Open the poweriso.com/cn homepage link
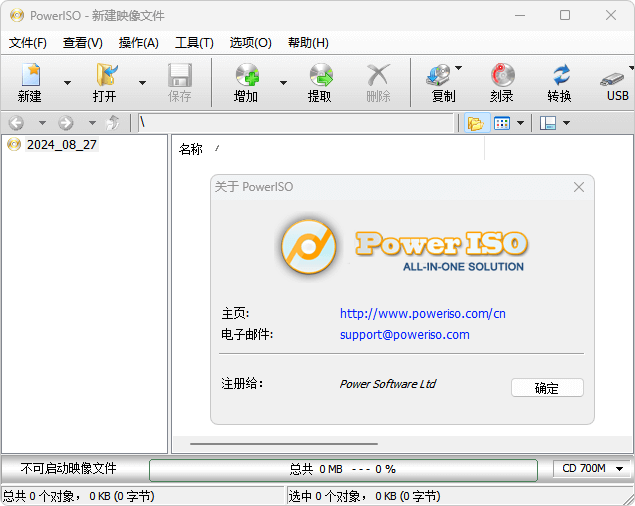635x506 pixels. (x=422, y=313)
